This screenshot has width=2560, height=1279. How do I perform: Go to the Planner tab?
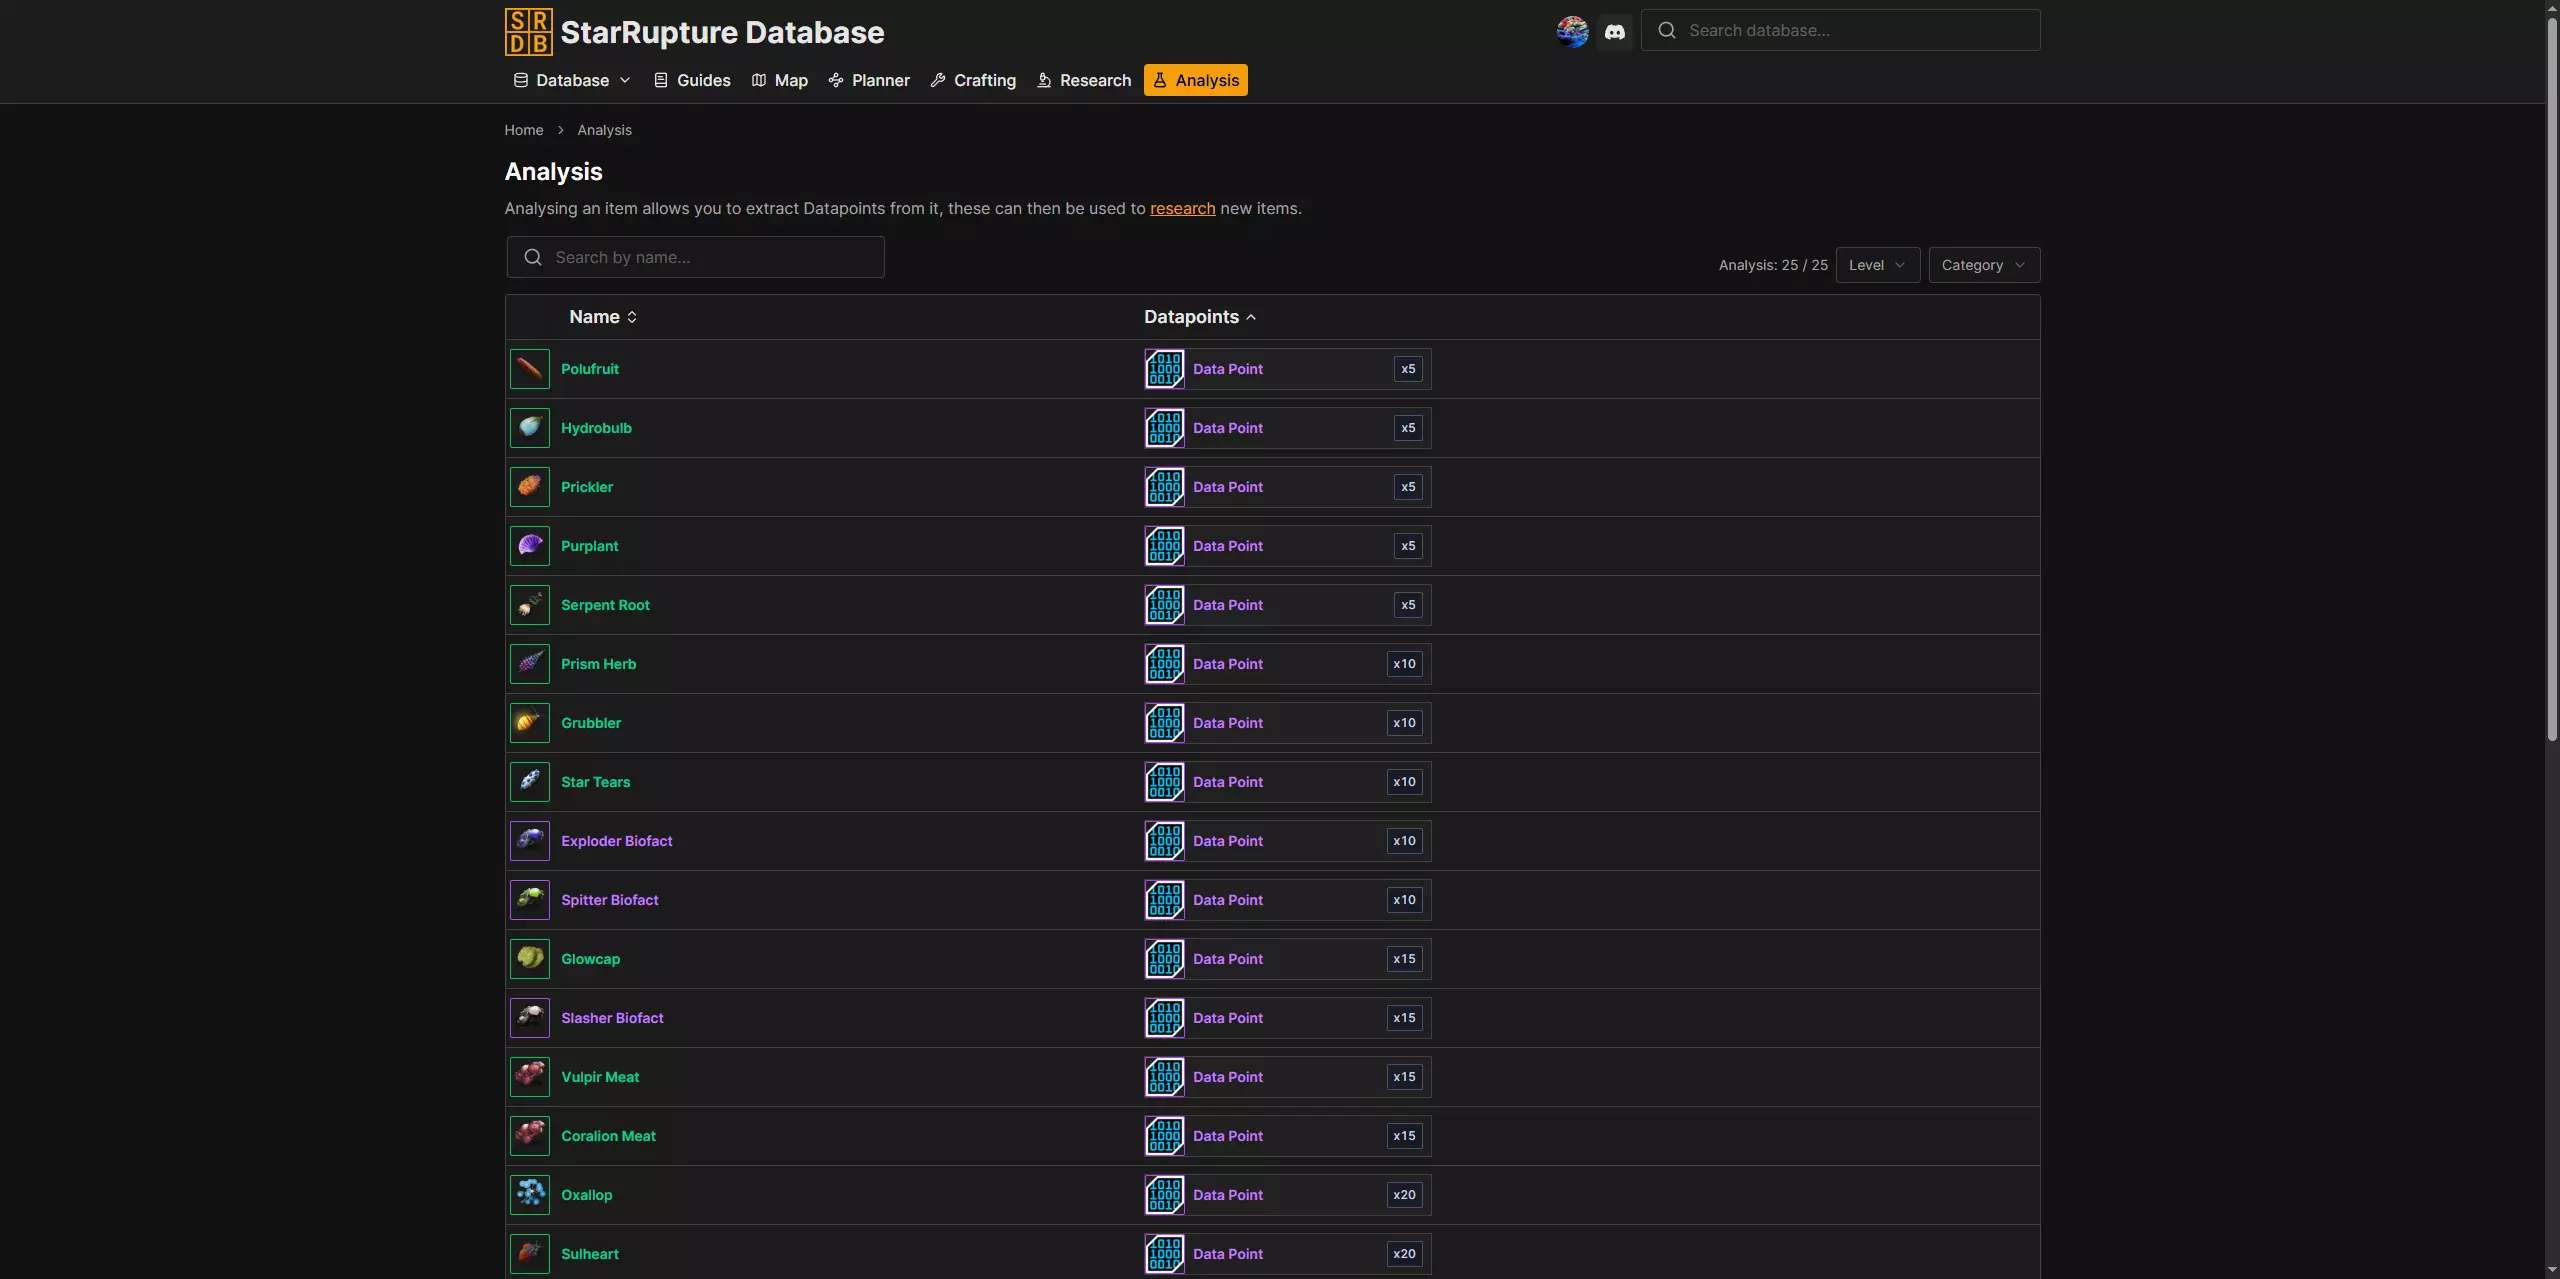coord(869,80)
